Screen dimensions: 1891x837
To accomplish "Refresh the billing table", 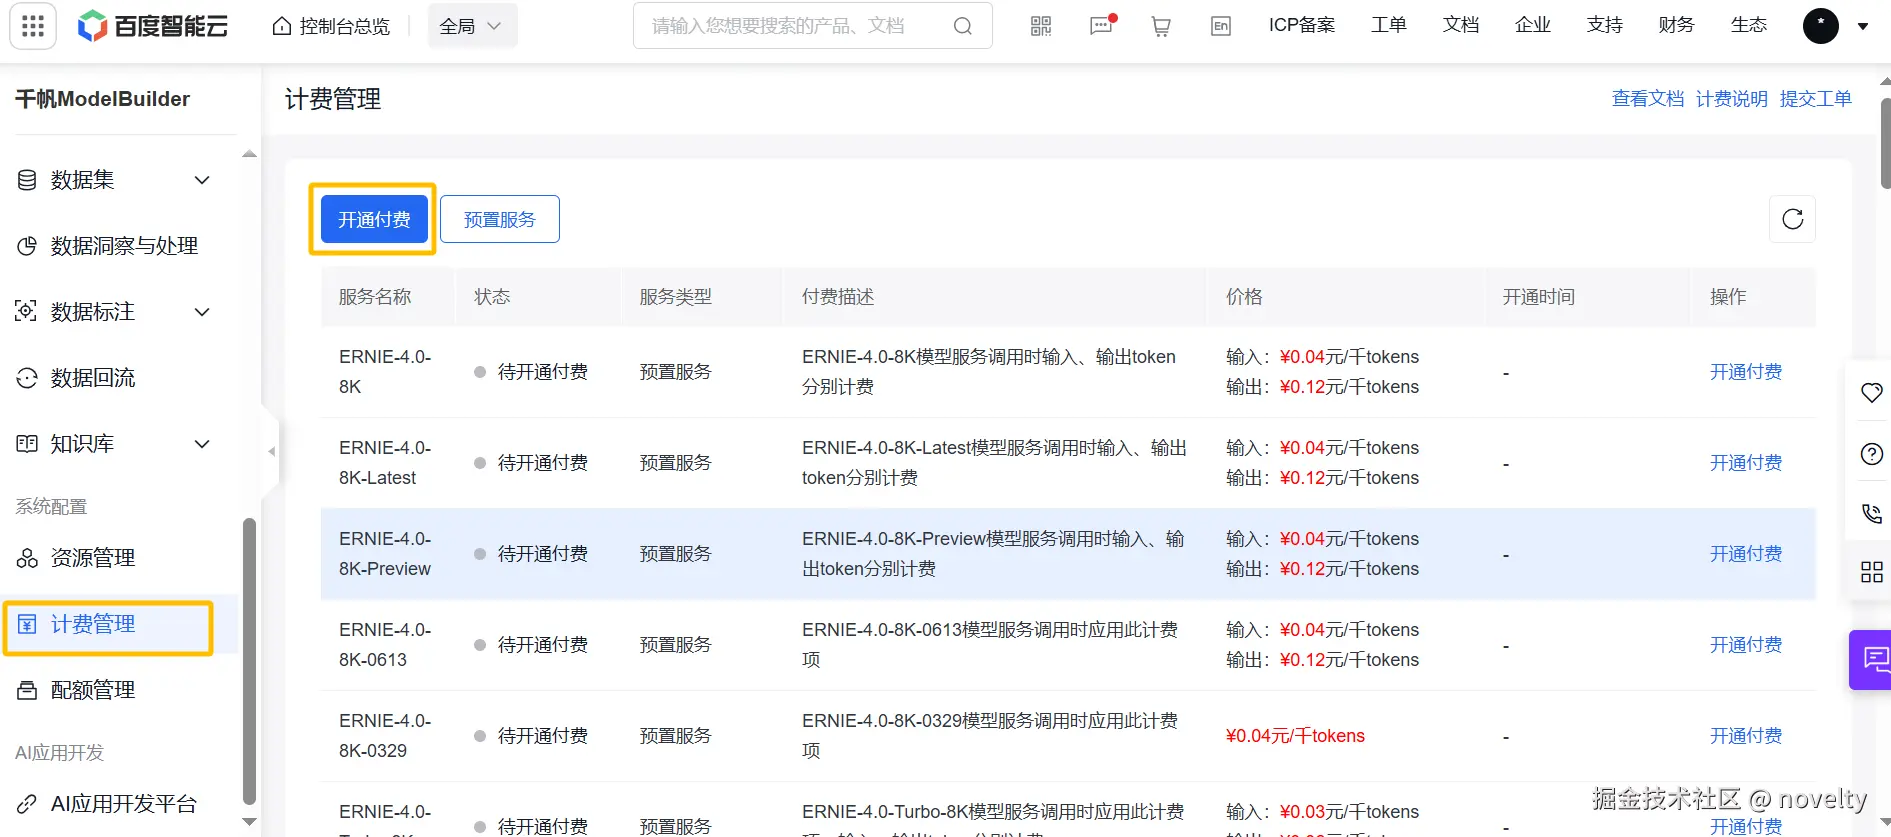I will (1792, 219).
